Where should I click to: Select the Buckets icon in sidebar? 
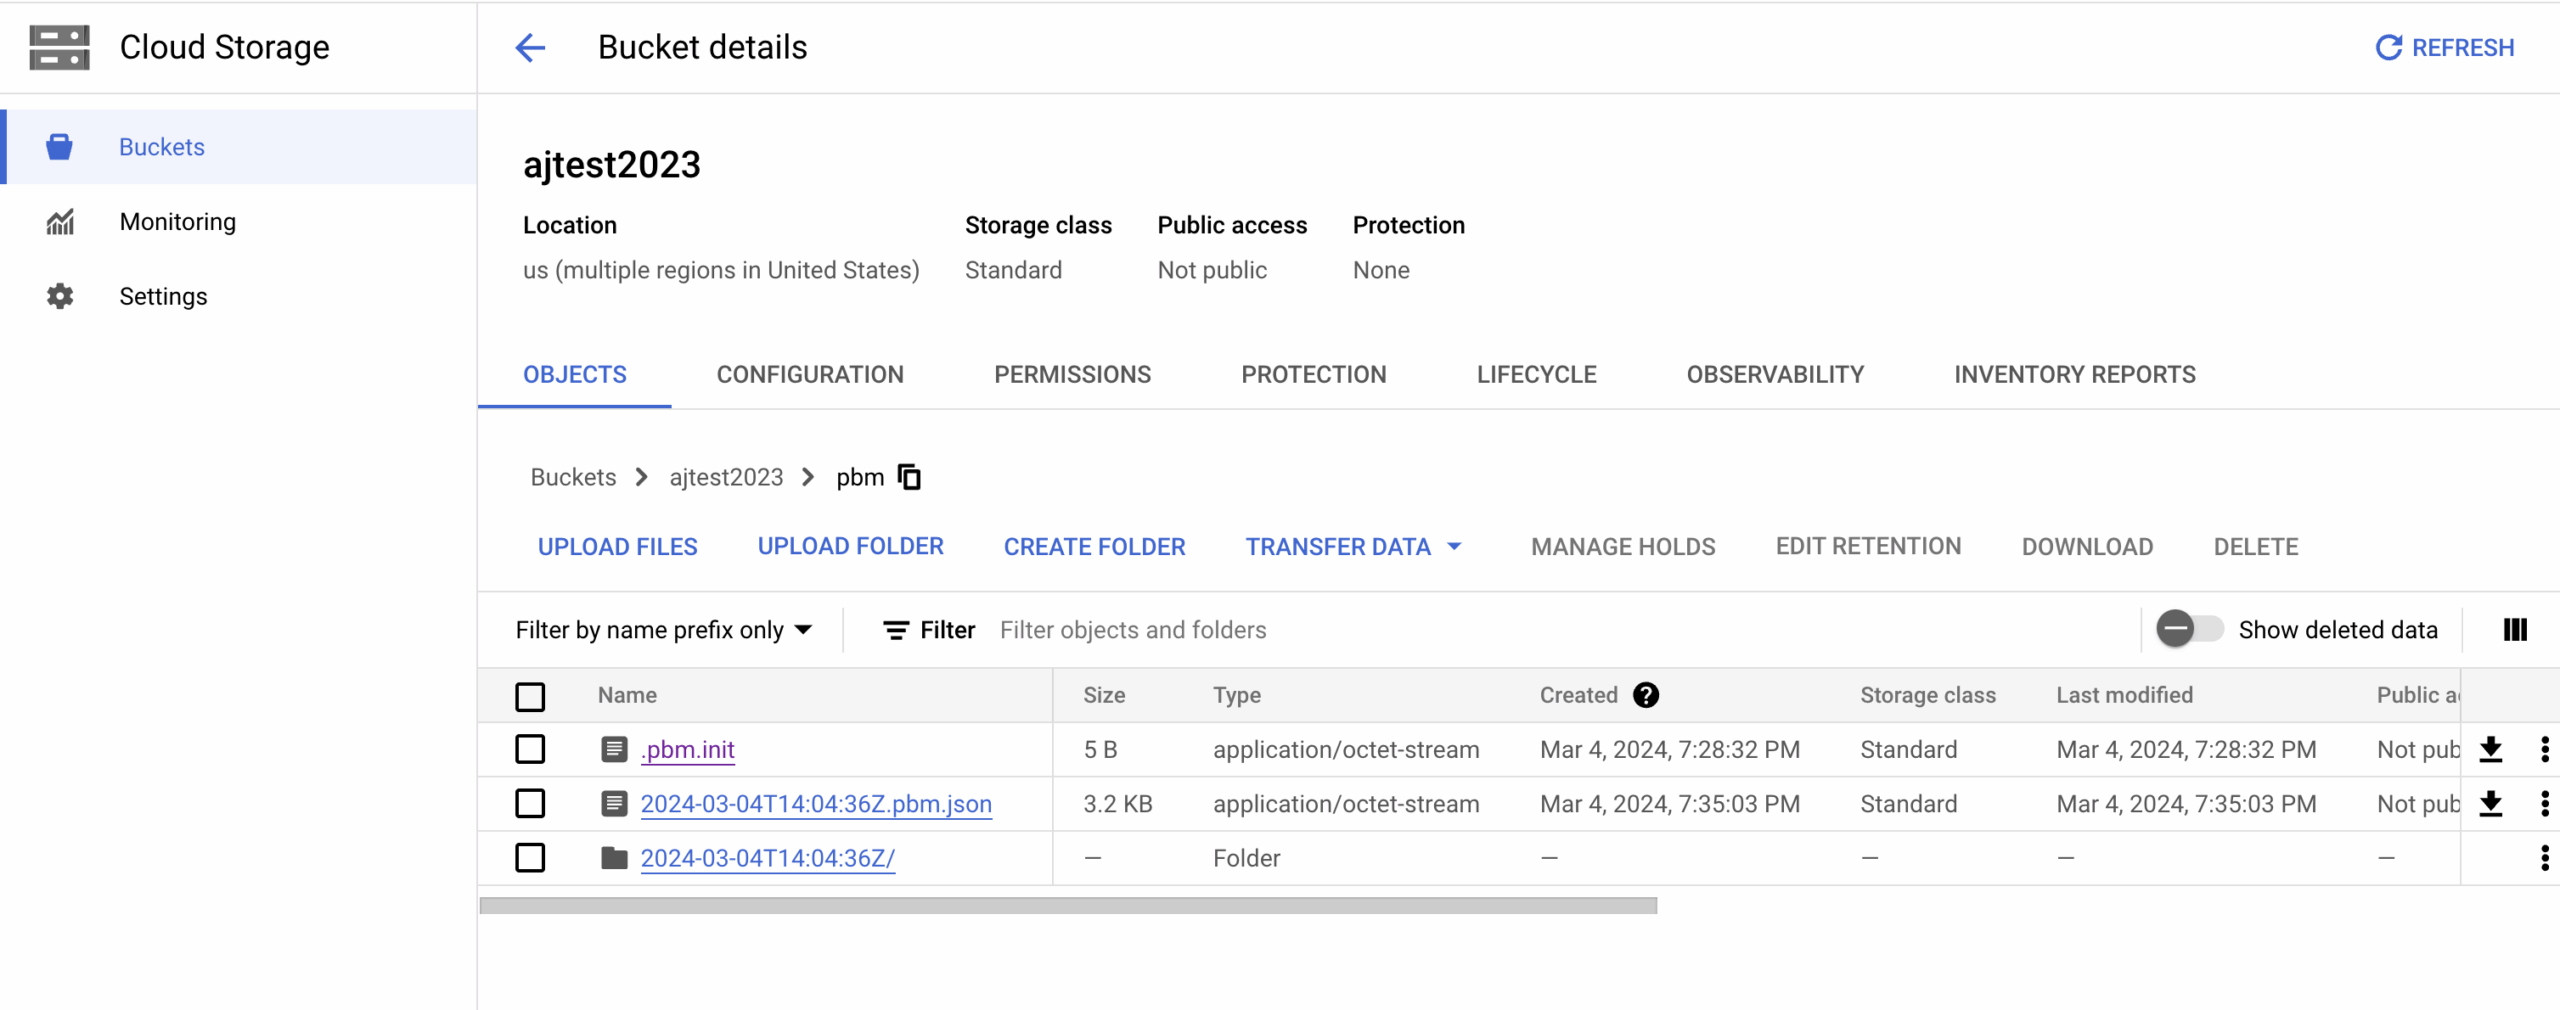pyautogui.click(x=60, y=147)
